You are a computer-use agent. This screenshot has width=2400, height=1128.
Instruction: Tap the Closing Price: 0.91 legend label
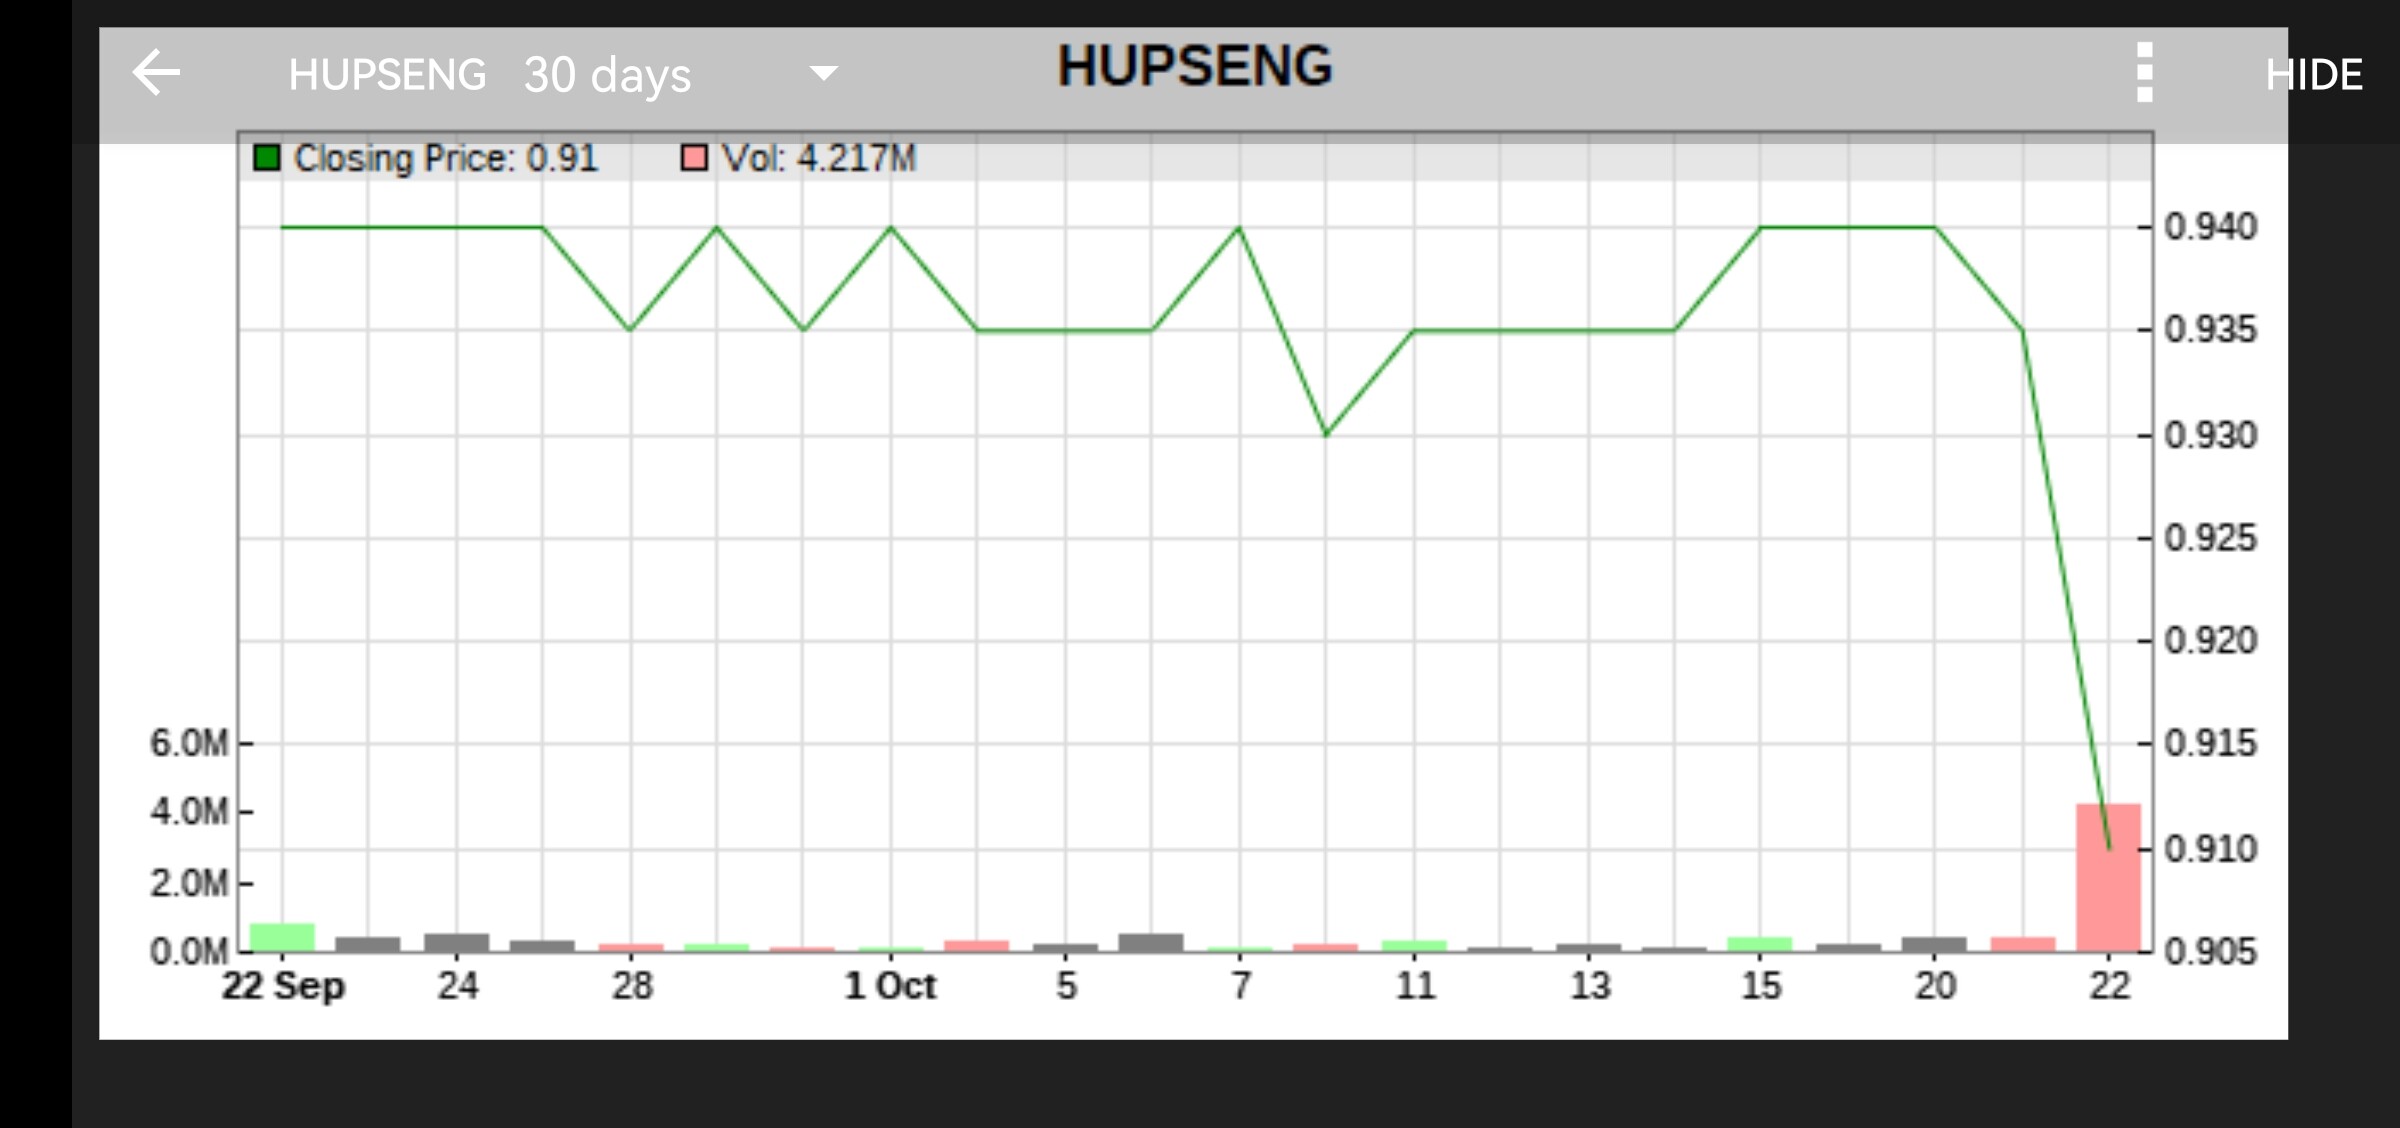[x=445, y=158]
